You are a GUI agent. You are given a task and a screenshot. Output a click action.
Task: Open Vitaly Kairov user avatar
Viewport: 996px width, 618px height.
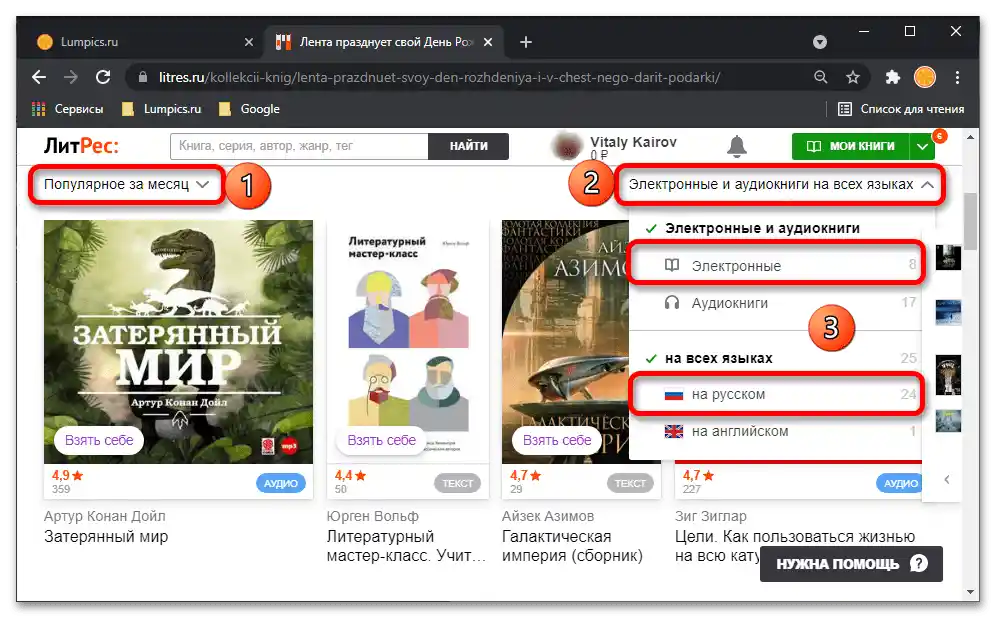point(566,146)
